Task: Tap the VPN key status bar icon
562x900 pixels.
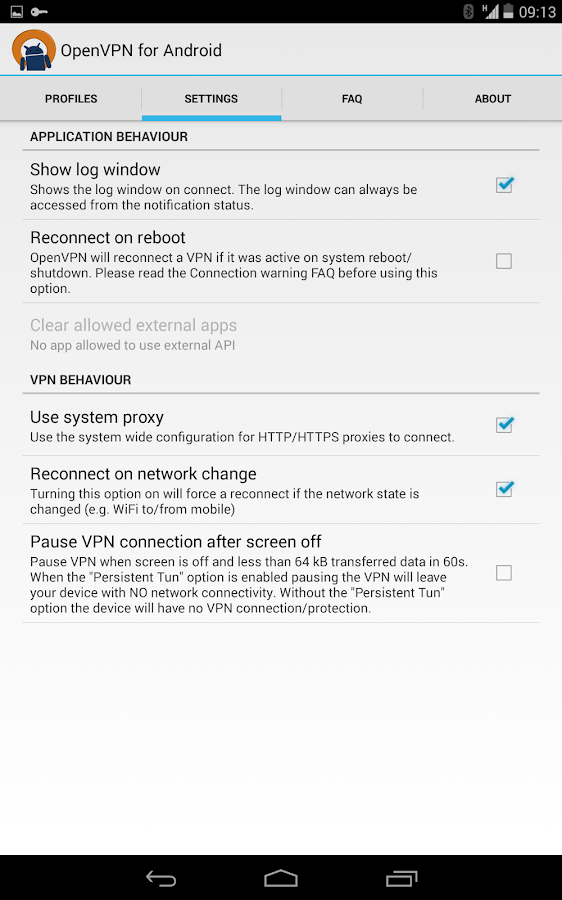Action: pyautogui.click(x=39, y=11)
